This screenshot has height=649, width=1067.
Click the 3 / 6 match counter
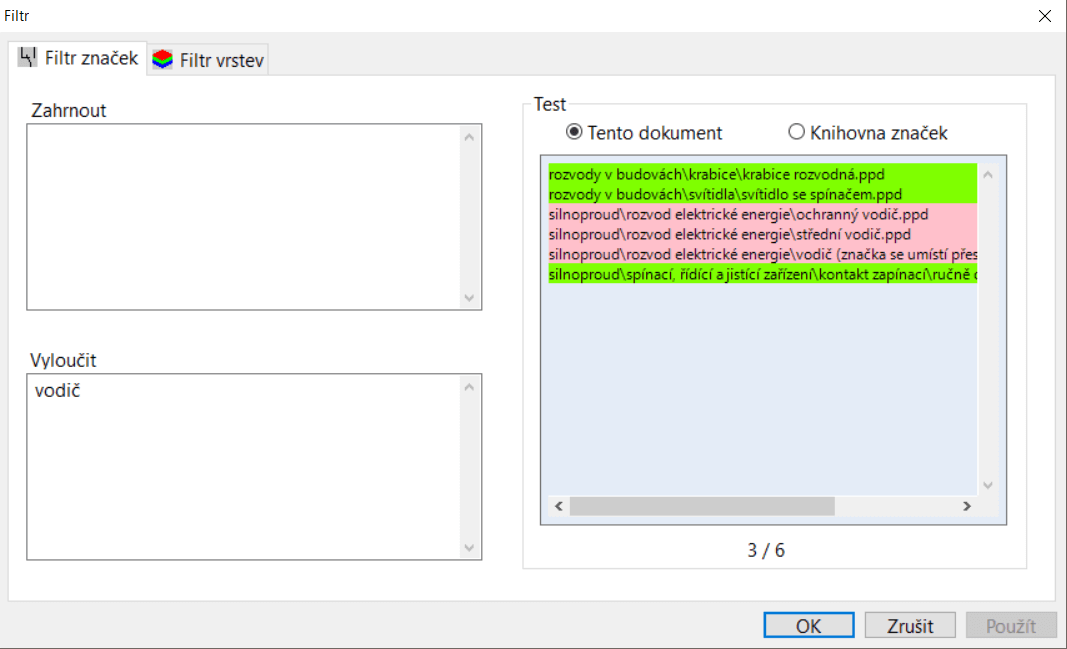(x=766, y=550)
